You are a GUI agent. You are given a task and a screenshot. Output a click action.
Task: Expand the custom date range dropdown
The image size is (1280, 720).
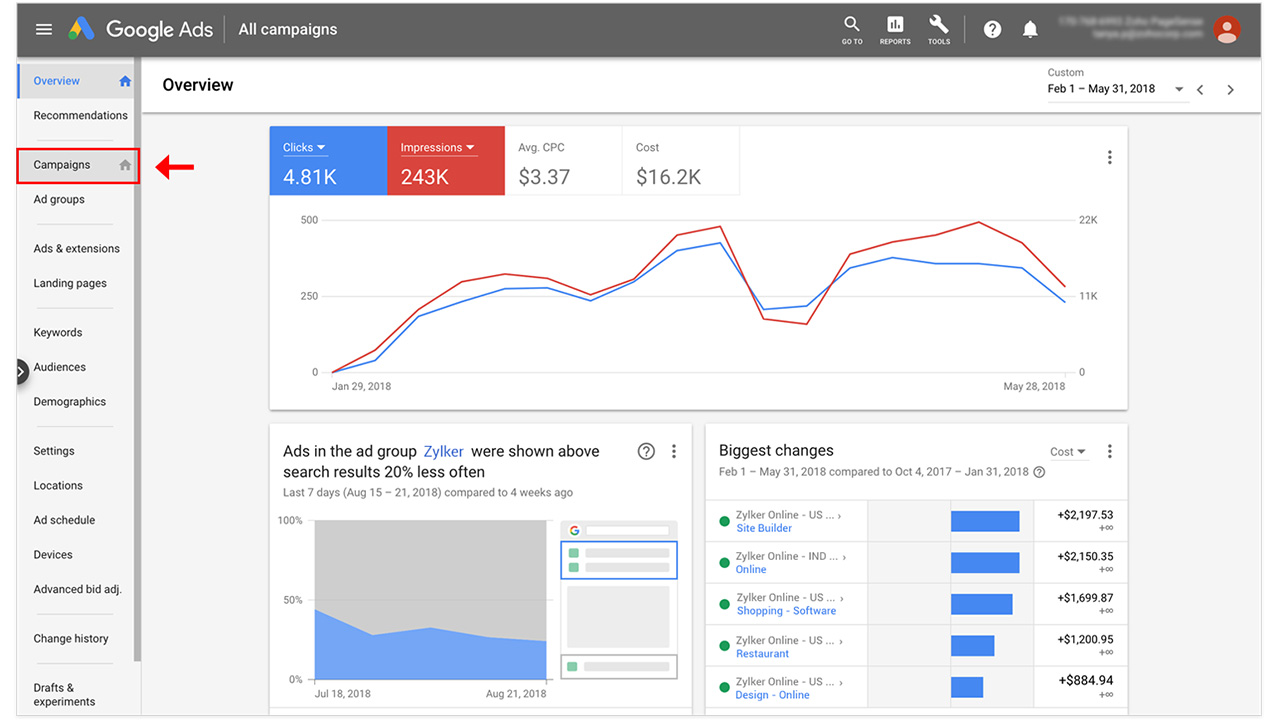point(1179,90)
